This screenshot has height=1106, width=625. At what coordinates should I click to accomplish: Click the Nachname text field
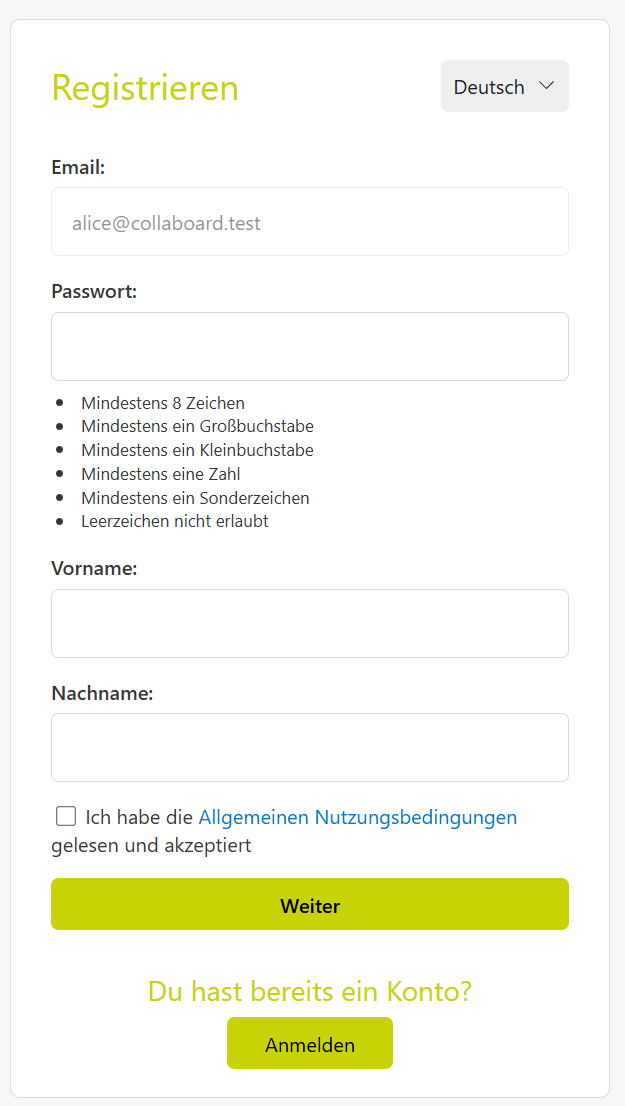point(310,747)
